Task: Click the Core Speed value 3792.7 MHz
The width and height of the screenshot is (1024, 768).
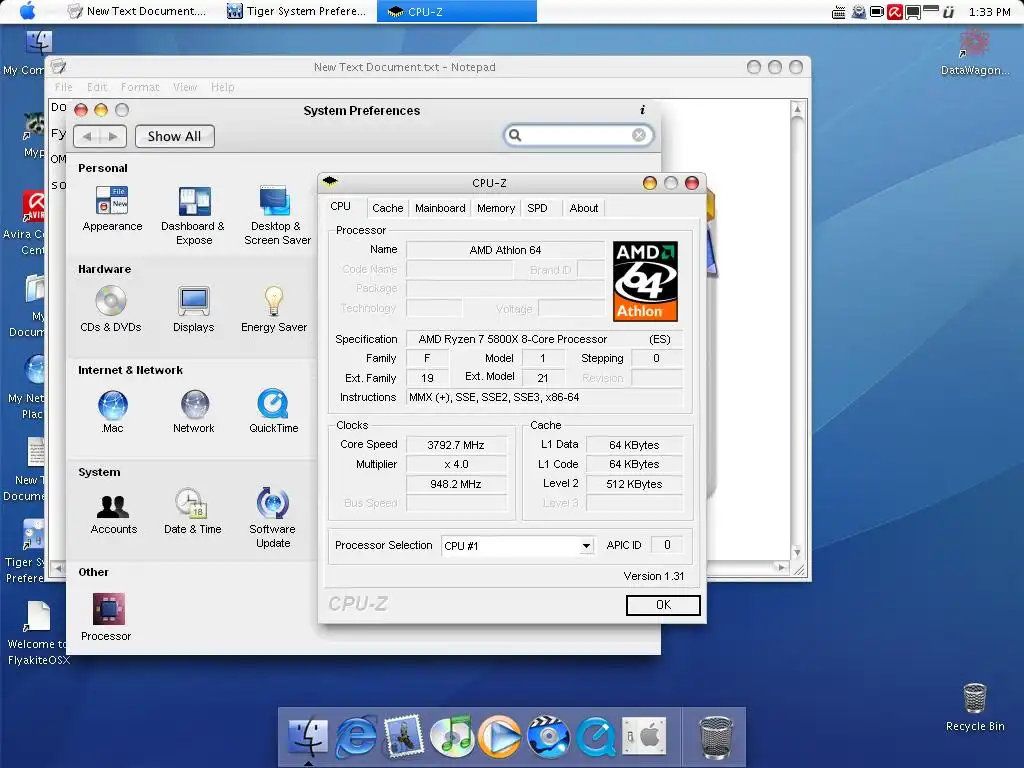Action: (456, 445)
